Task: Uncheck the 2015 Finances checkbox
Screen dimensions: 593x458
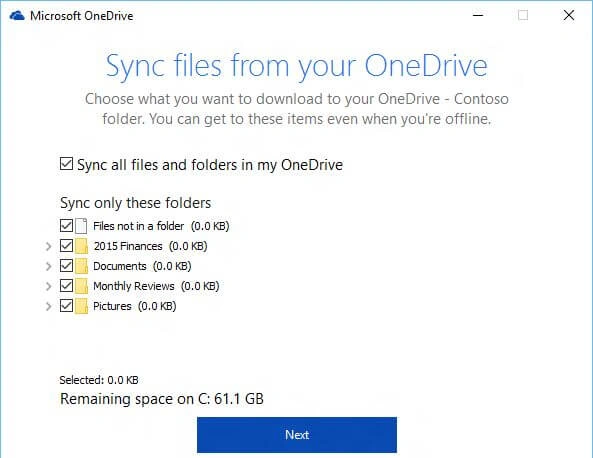Action: click(x=66, y=245)
